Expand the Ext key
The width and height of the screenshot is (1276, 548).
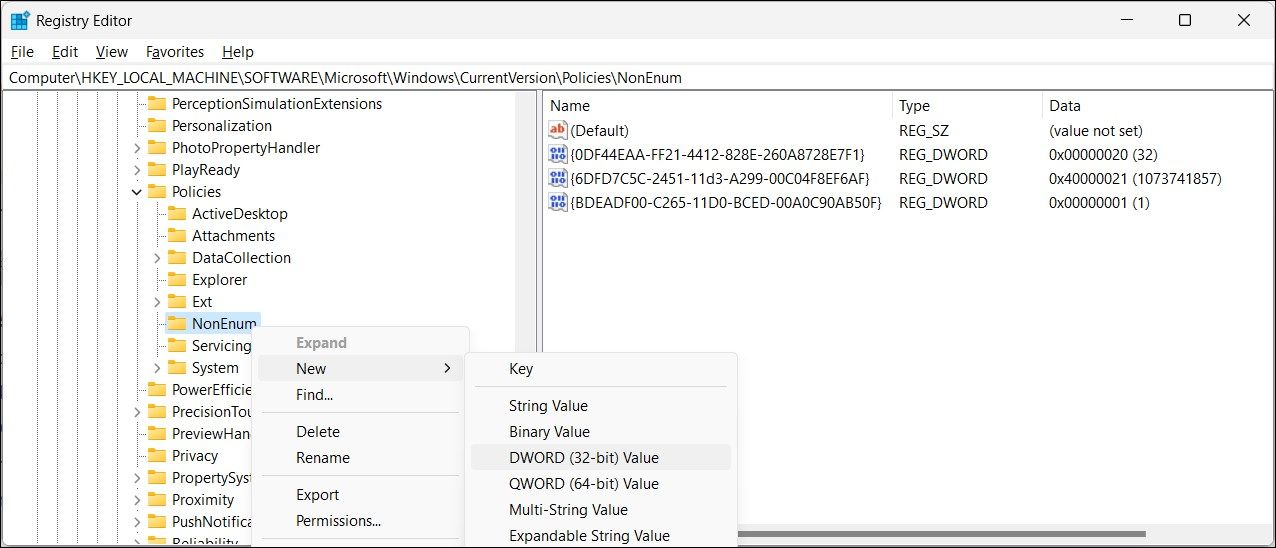[158, 301]
